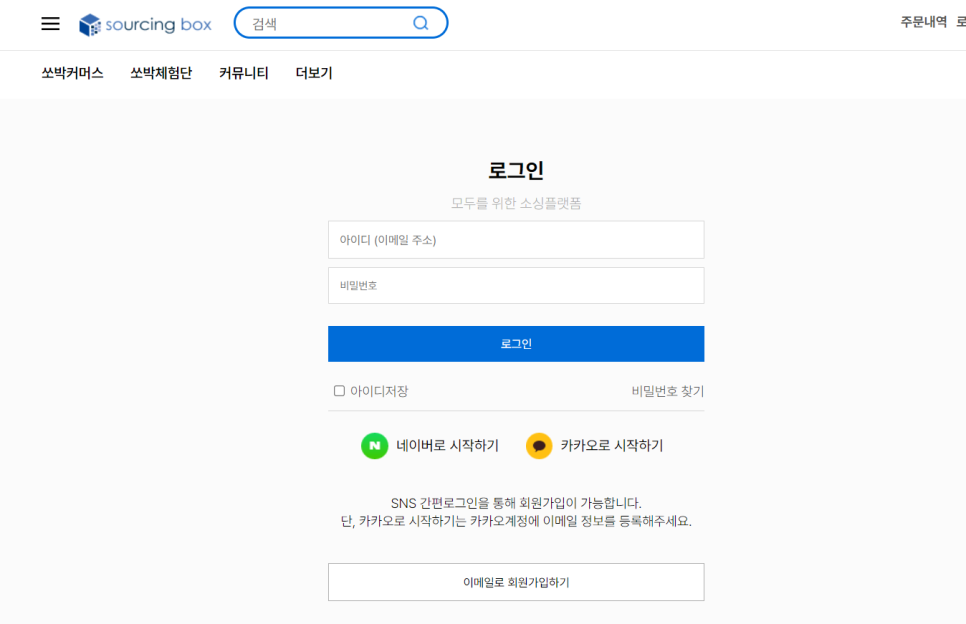This screenshot has width=966, height=624.
Task: Click the blue 로그인 button
Action: 516,344
